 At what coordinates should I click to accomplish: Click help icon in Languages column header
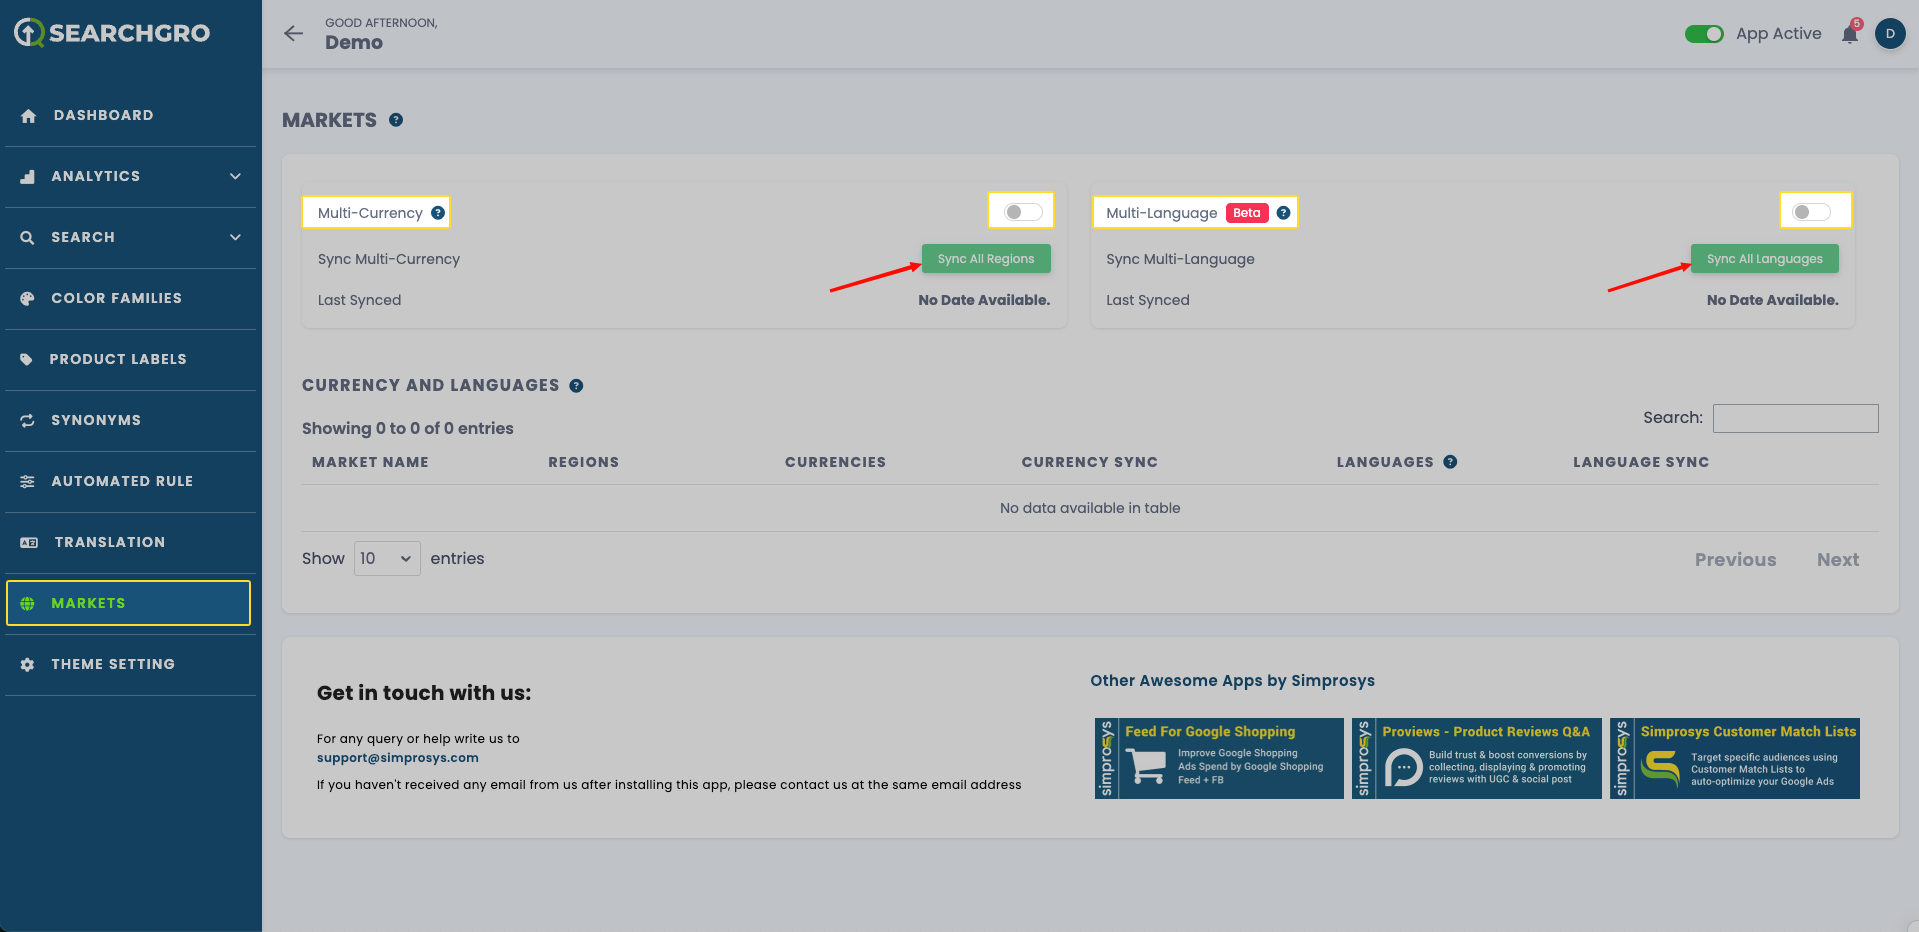[1450, 462]
